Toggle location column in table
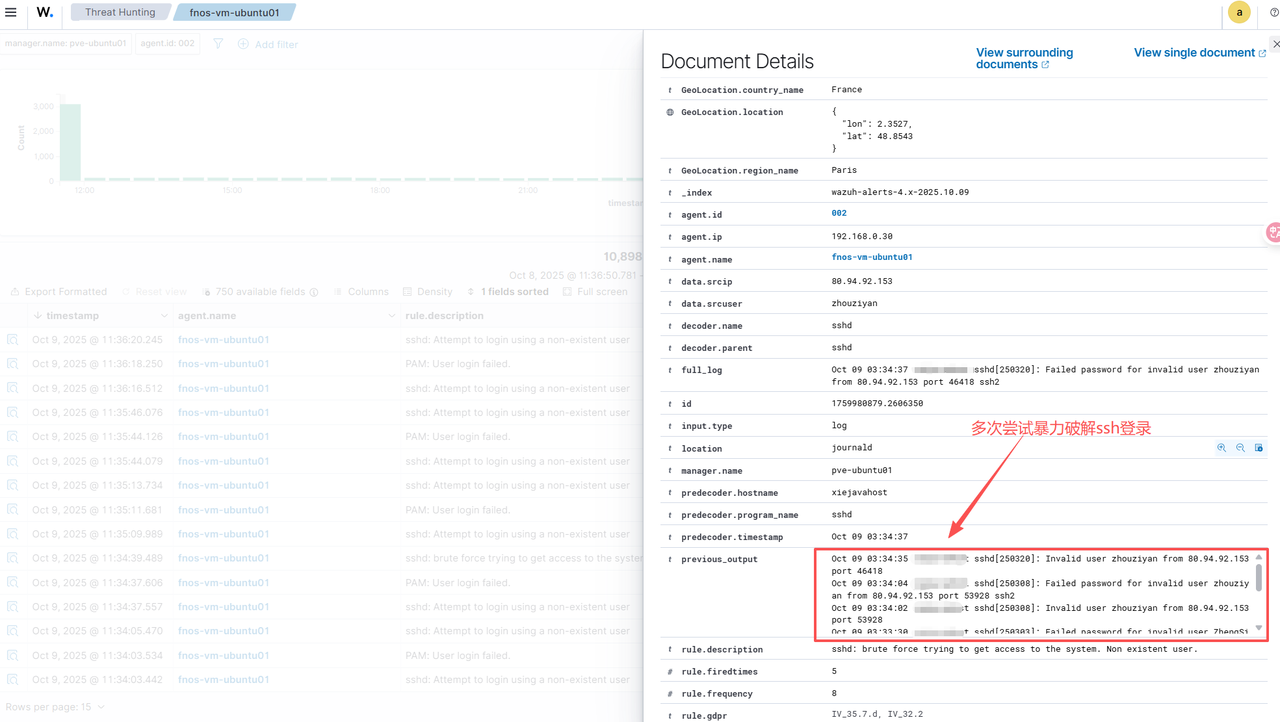Viewport: 1280px width, 722px height. 1259,448
